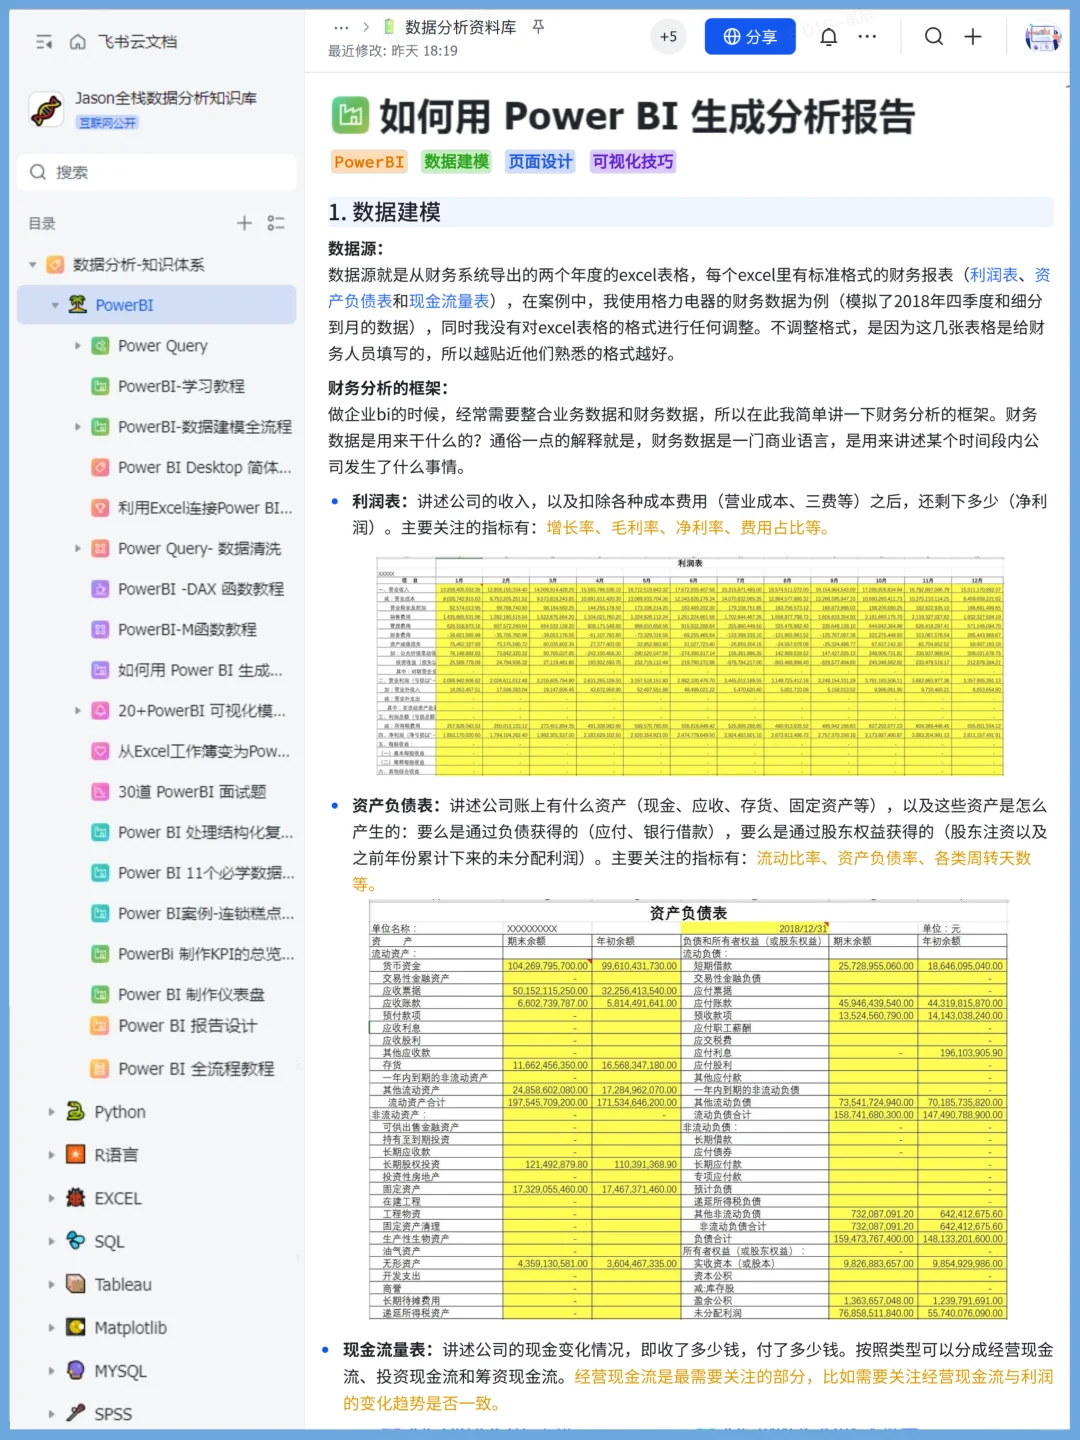Click the Tableau folder icon
This screenshot has height=1440, width=1080.
(75, 1283)
